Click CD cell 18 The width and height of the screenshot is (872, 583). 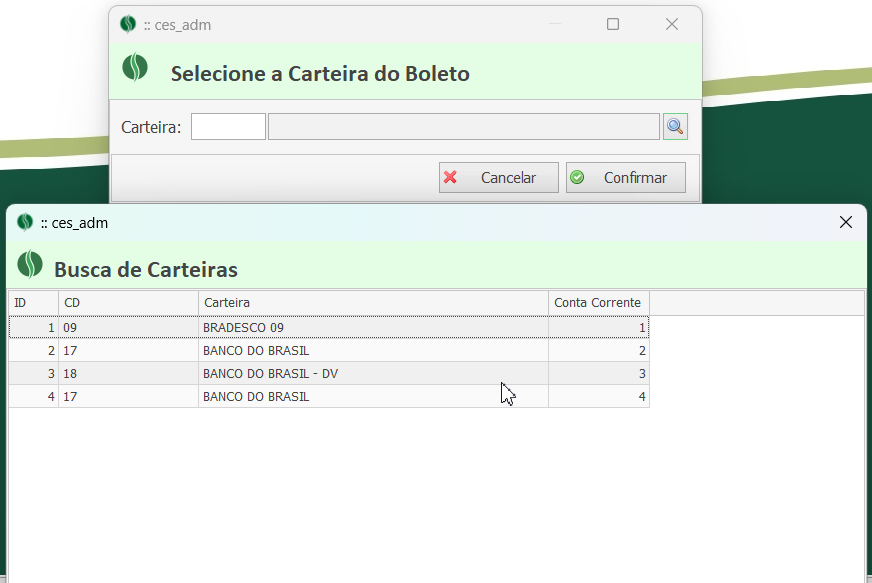[x=128, y=373]
